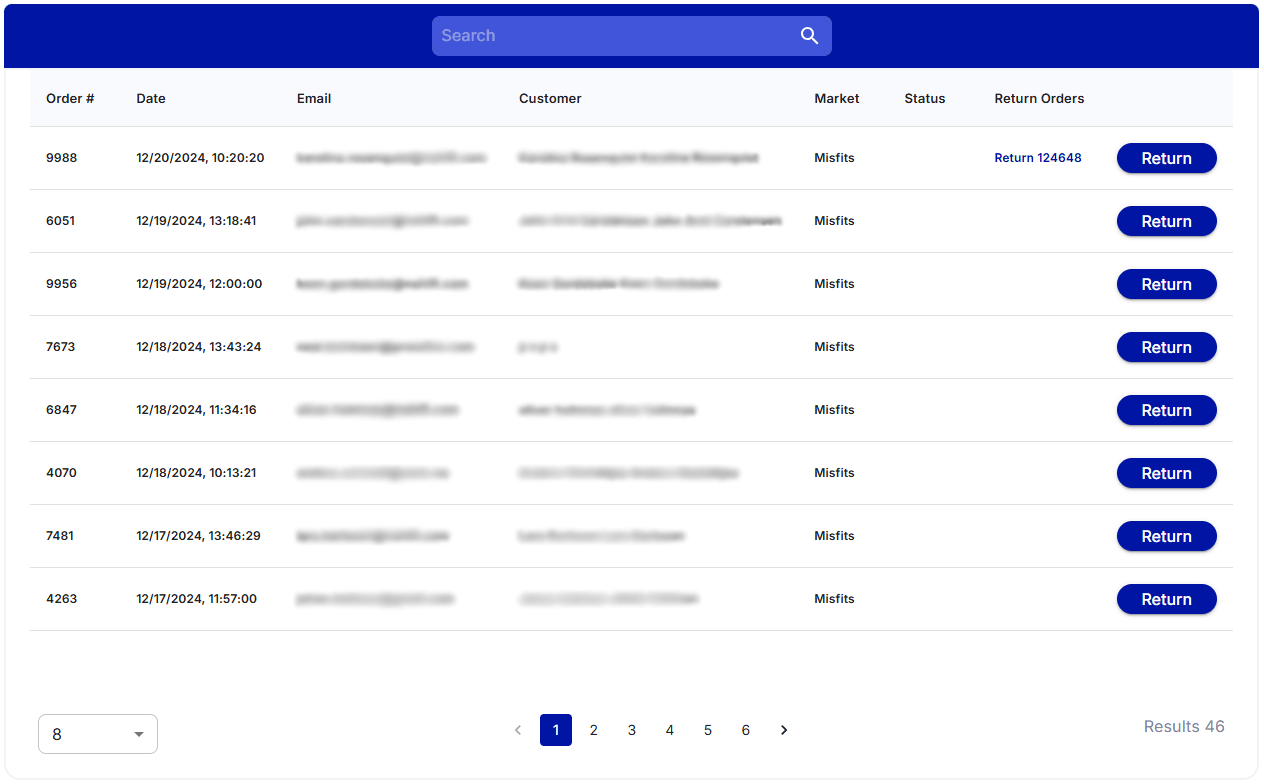
Task: Select current page 1 in pagination
Action: (556, 730)
